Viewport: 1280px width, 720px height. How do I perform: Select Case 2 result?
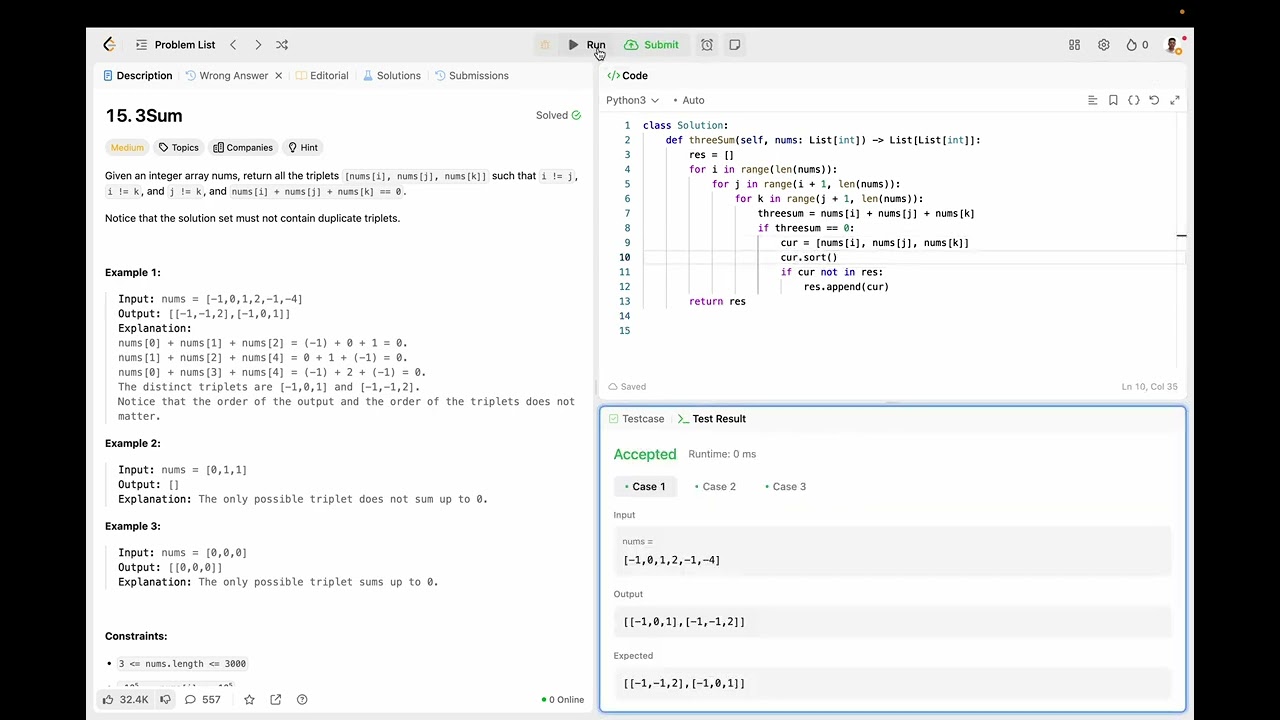coord(715,486)
